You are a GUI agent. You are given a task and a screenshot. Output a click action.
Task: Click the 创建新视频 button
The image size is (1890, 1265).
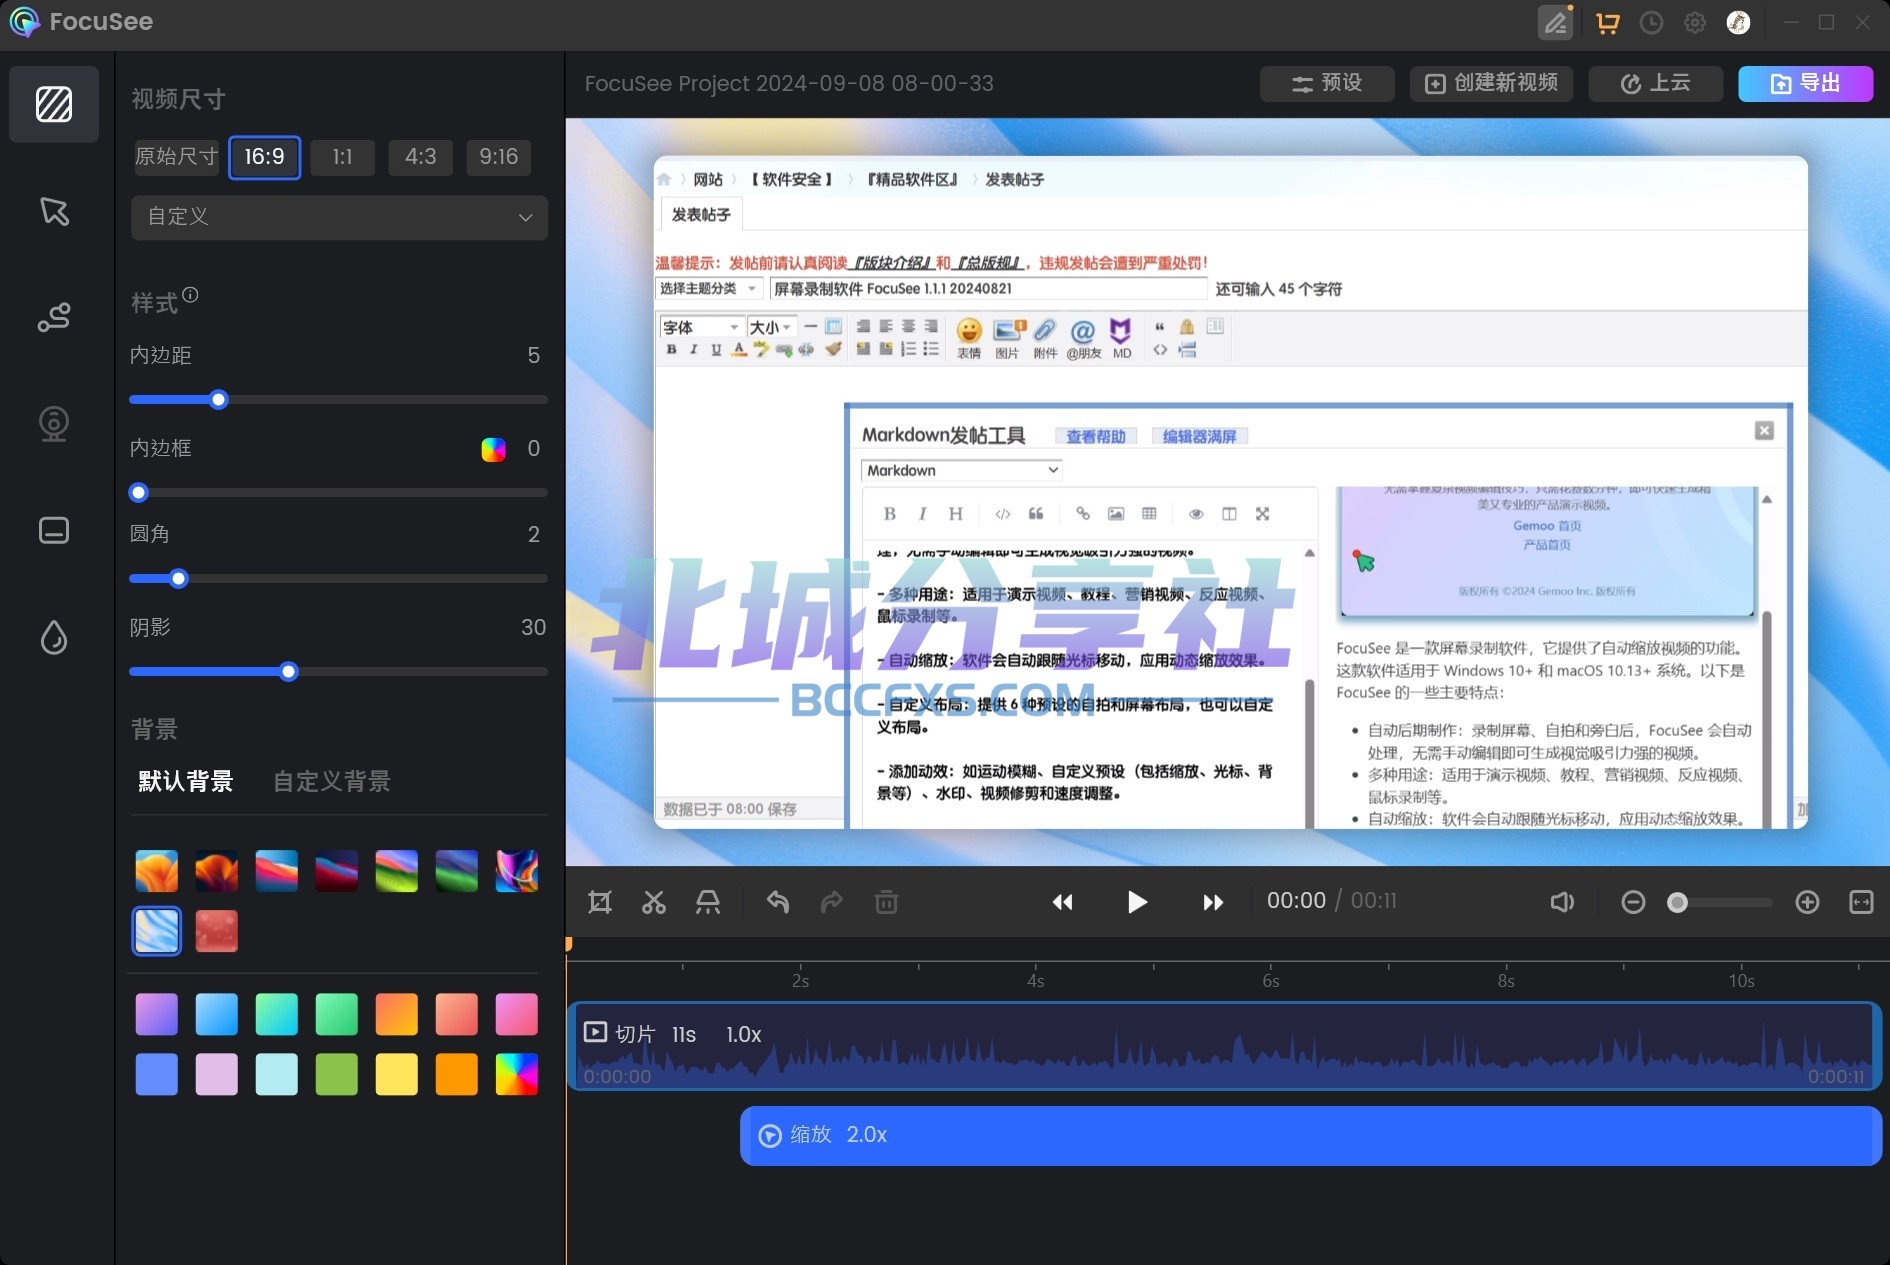coord(1491,83)
